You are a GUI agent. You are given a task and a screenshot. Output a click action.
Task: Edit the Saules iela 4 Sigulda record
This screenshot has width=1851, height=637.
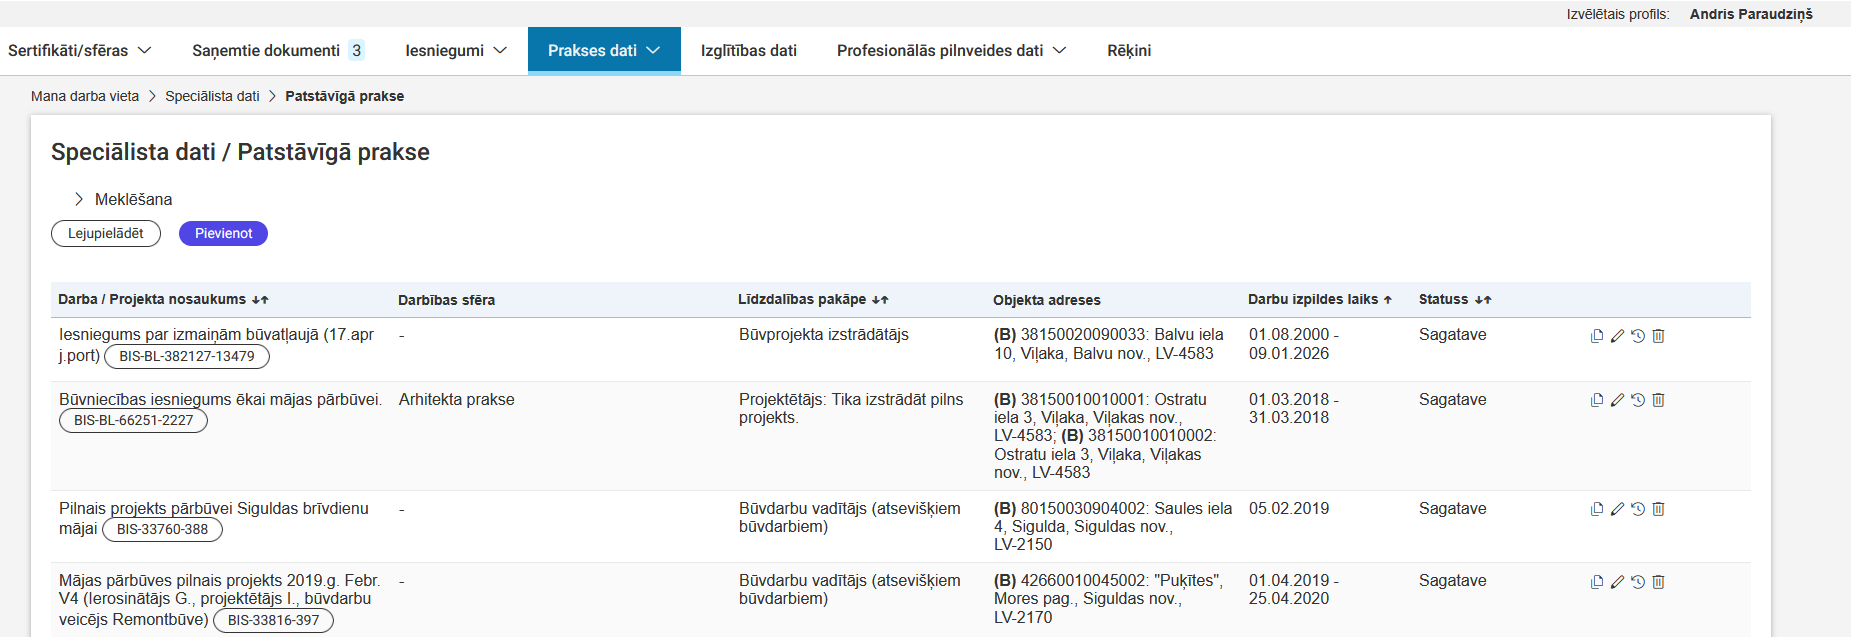(x=1617, y=509)
